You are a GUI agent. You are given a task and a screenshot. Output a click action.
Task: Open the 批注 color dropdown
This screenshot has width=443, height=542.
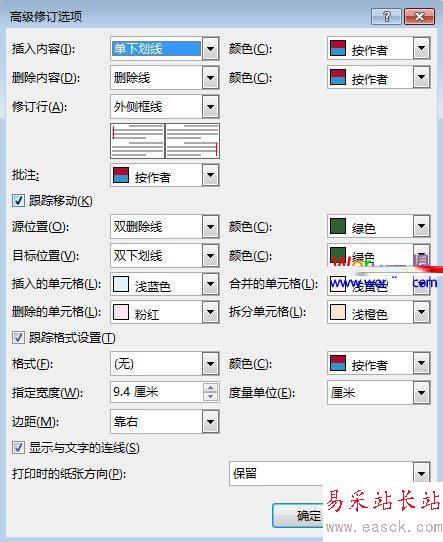210,175
